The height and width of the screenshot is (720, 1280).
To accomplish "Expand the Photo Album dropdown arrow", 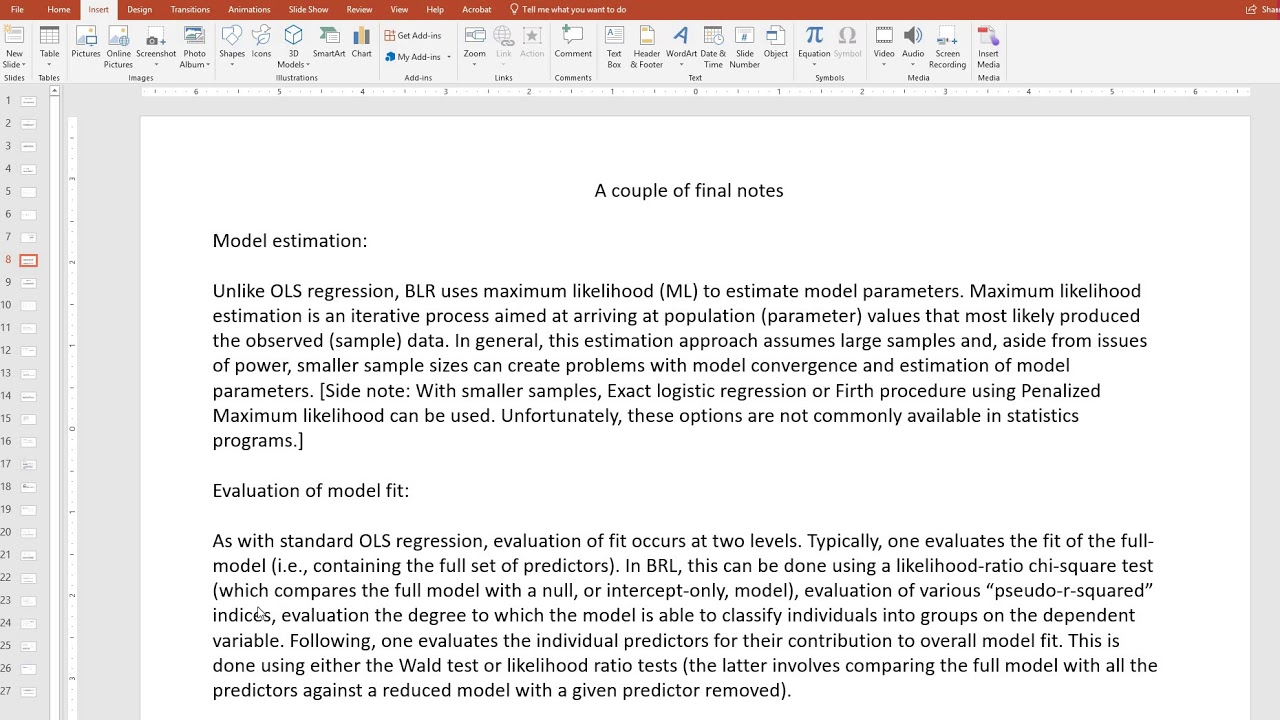I will point(208,65).
